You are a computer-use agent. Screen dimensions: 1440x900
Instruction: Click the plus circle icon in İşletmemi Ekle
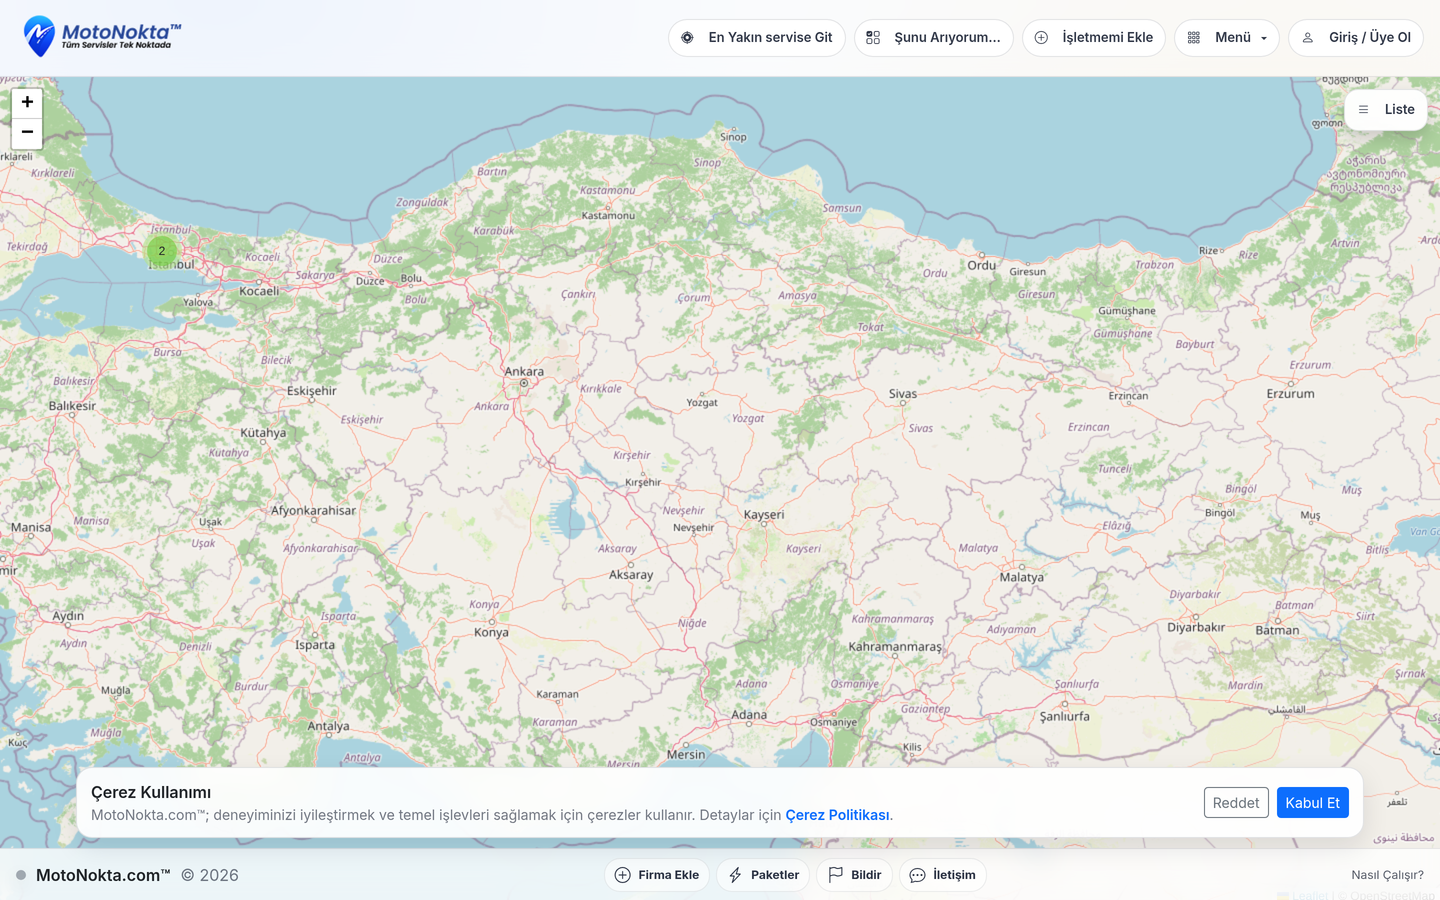coord(1041,38)
